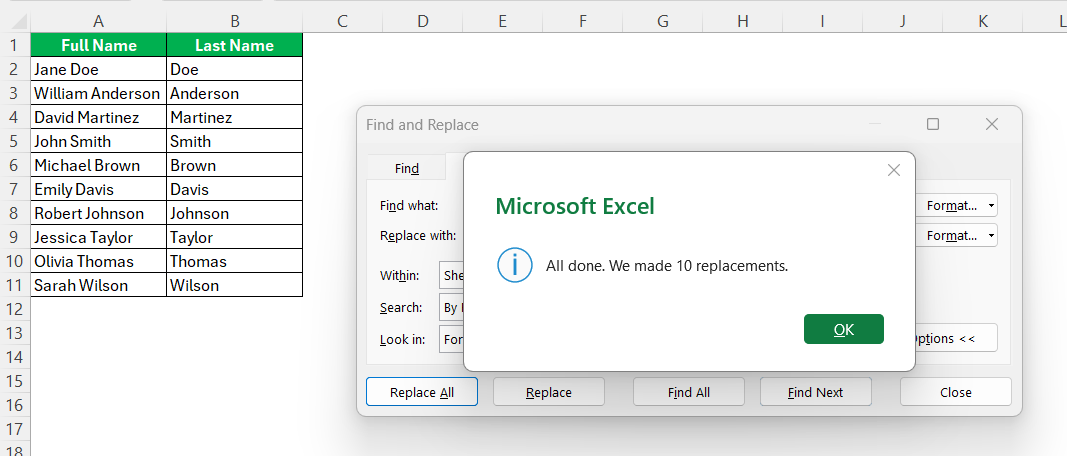Select cell containing Jane Doe
This screenshot has height=456, width=1067.
point(99,69)
